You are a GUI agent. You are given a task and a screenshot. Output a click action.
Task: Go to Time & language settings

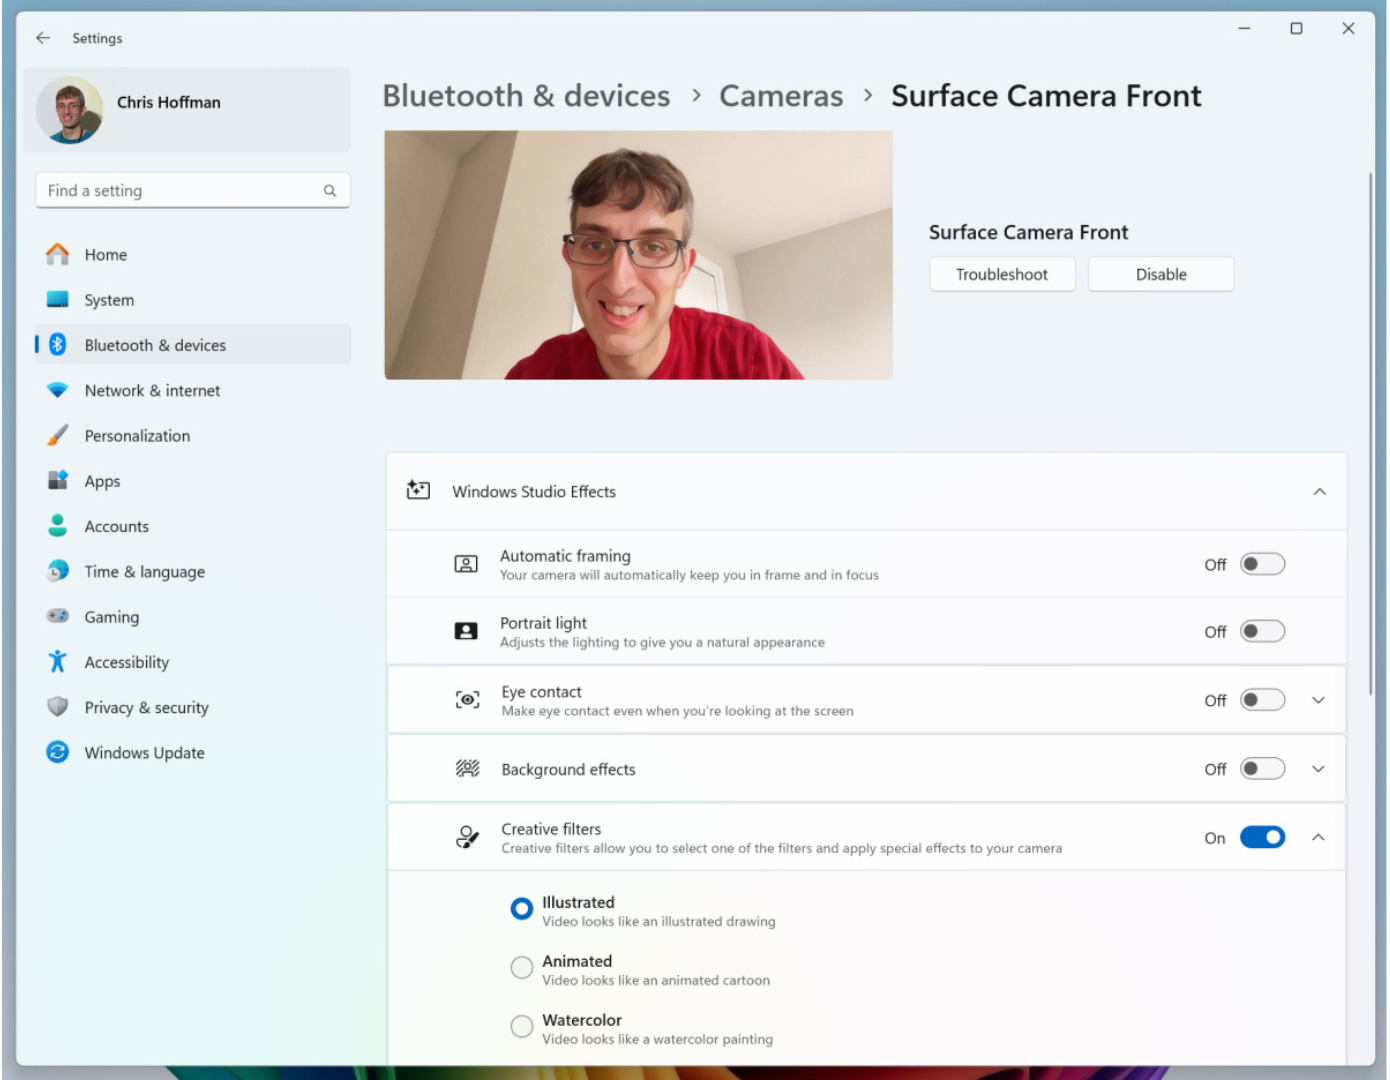tap(144, 572)
